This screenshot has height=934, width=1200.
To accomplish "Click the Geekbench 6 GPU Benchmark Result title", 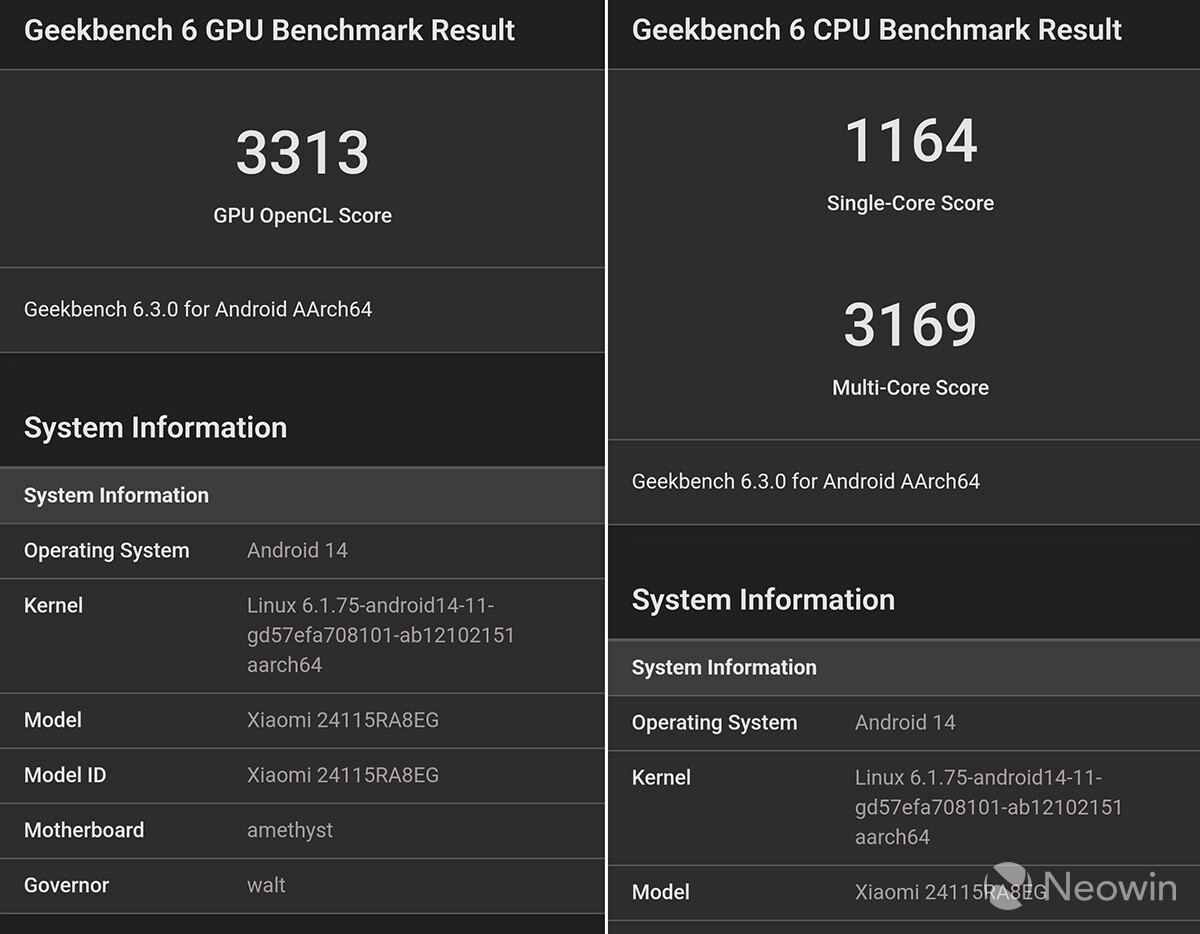I will [x=269, y=30].
